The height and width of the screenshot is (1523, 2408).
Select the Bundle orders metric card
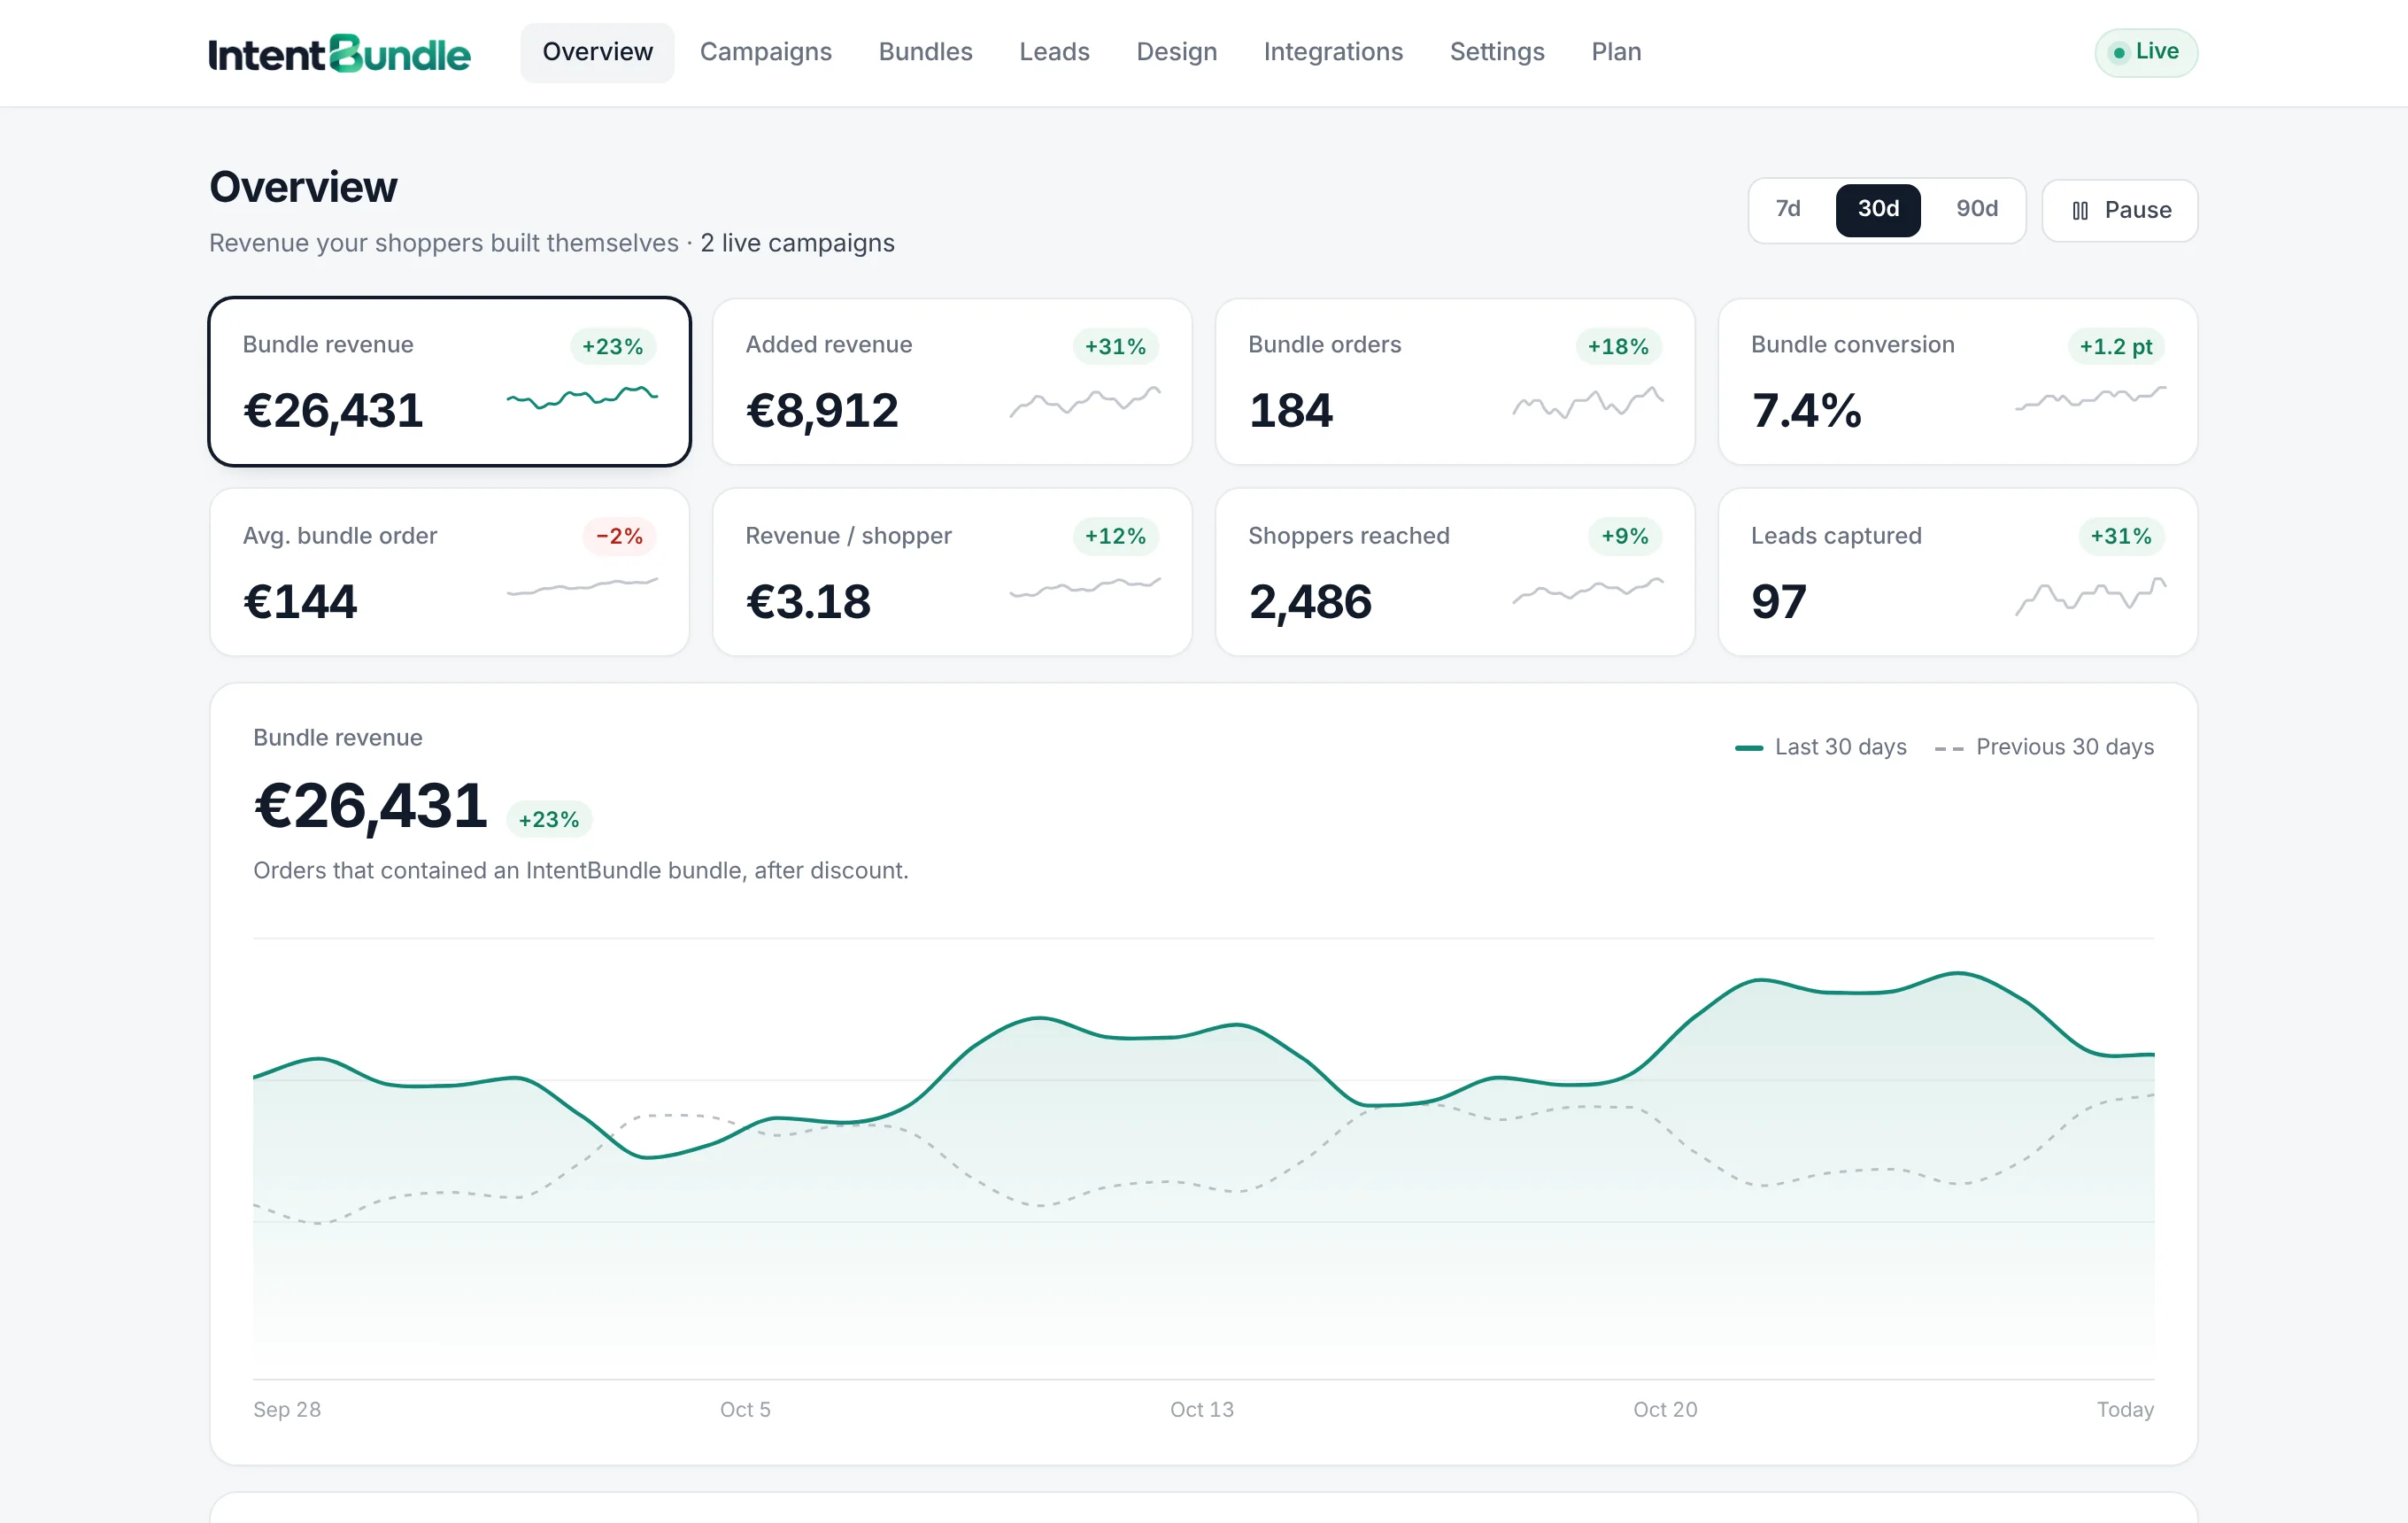tap(1455, 381)
